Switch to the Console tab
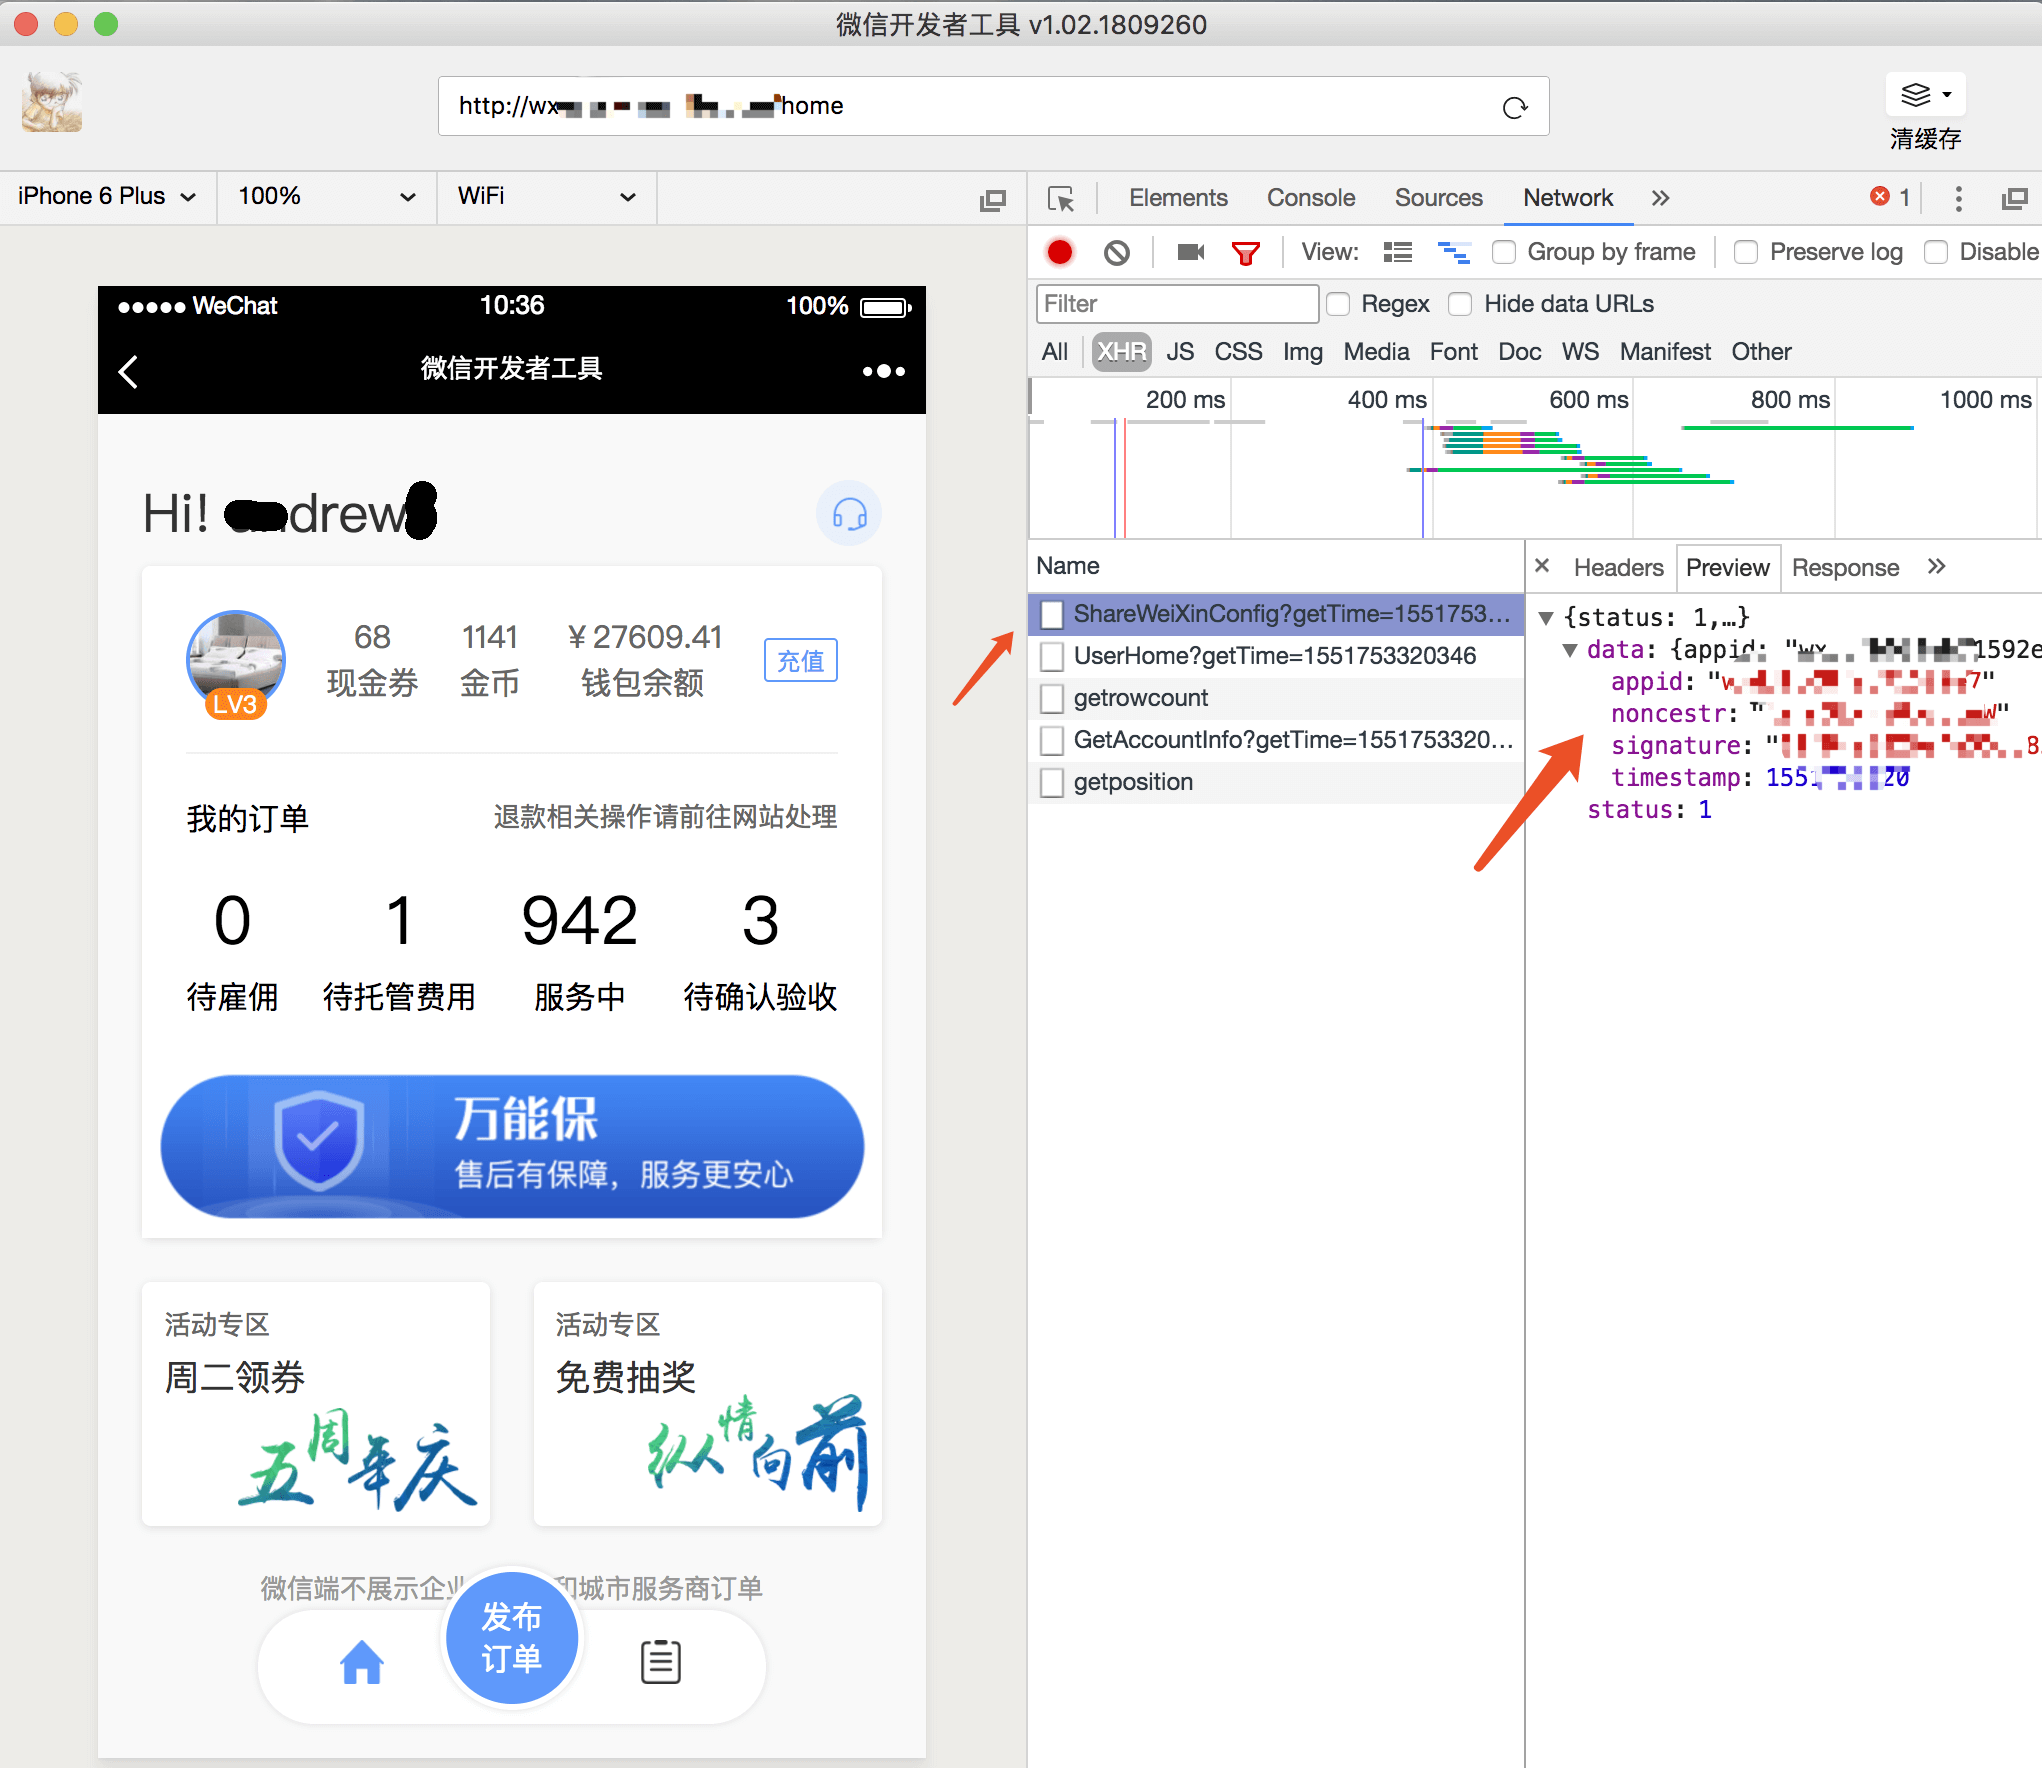 (1311, 198)
